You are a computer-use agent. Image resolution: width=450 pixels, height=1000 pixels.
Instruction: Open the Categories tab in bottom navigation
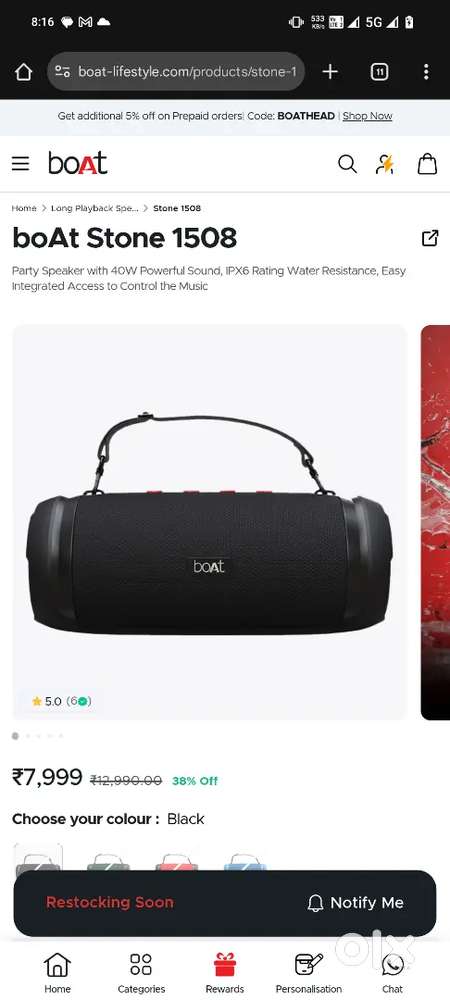pyautogui.click(x=141, y=973)
